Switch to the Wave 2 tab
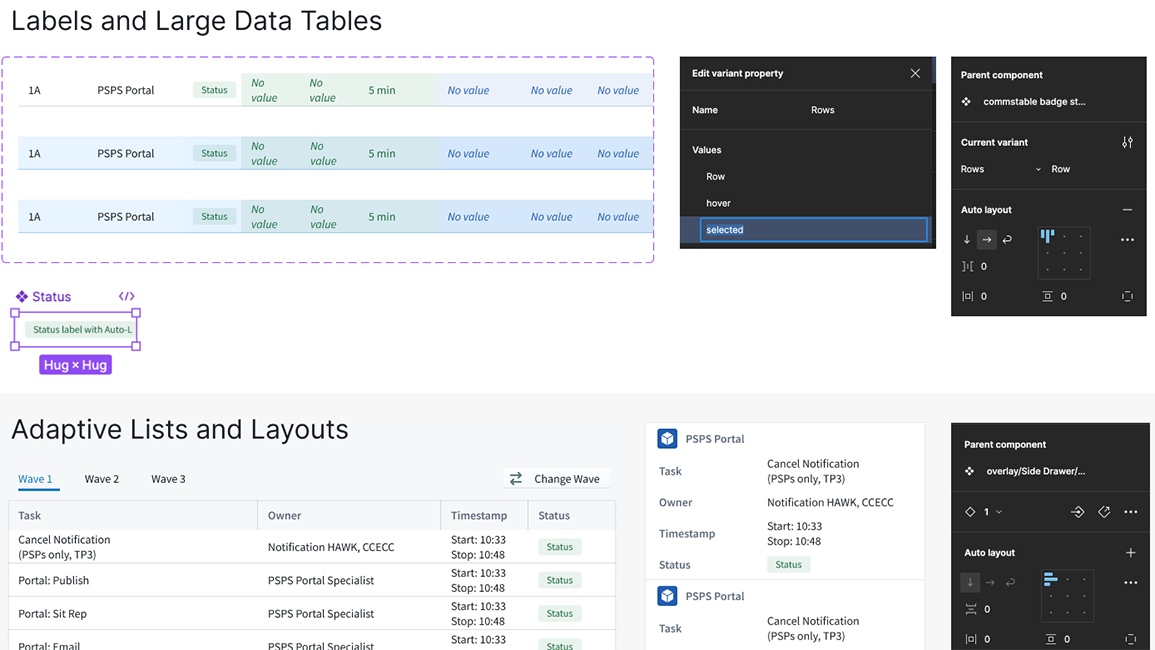 coord(101,479)
